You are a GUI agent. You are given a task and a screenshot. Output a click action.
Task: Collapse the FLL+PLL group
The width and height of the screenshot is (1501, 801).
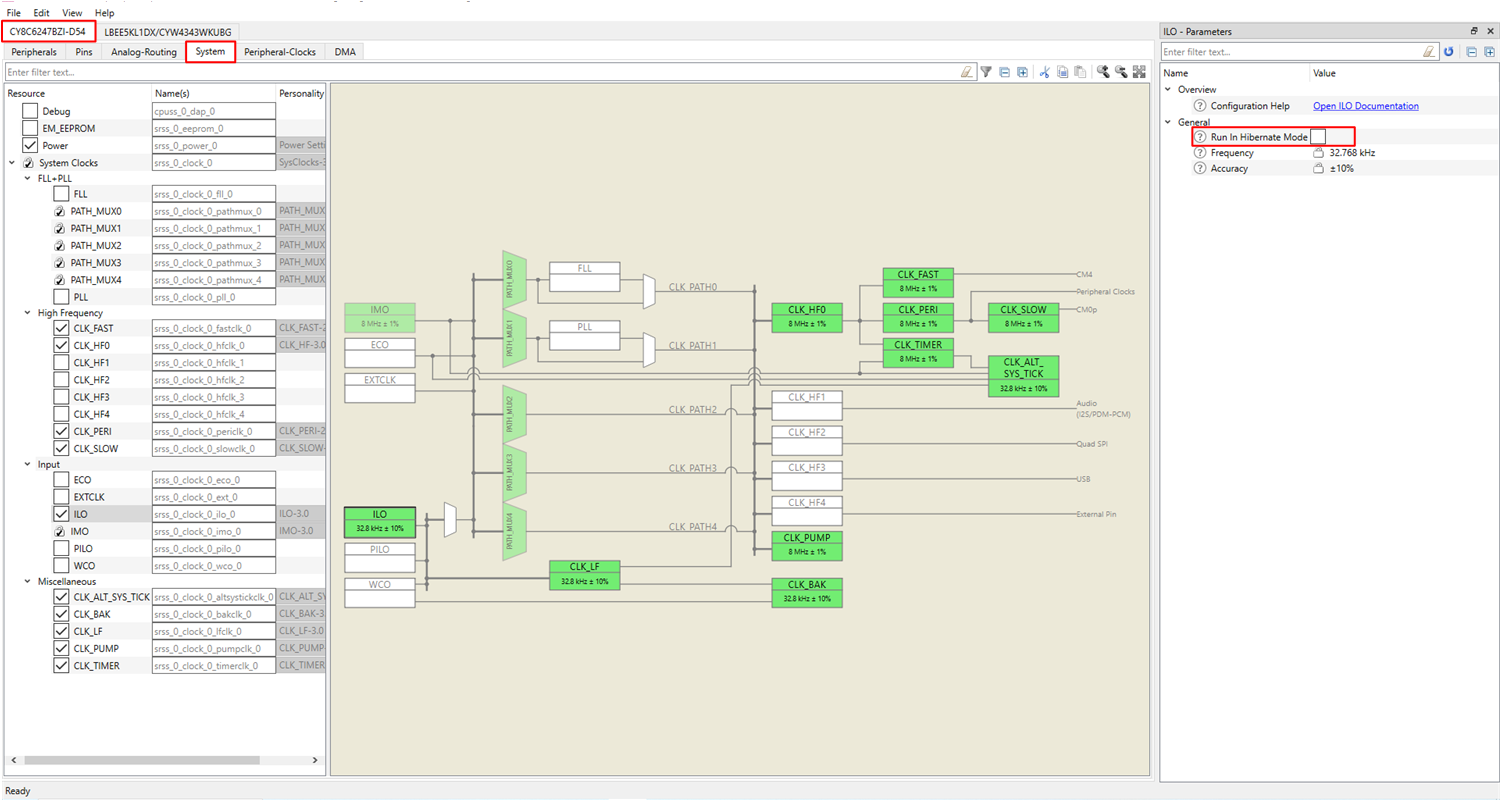pos(27,178)
